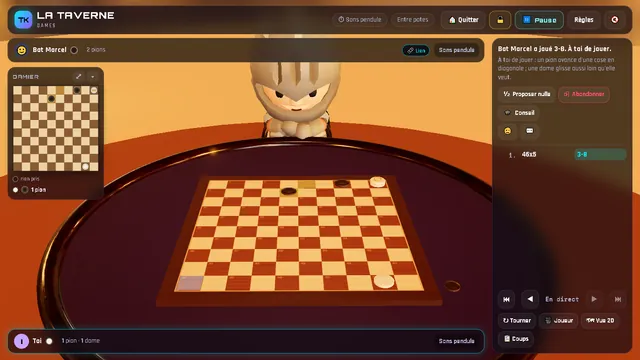Pause the game
Screen dimensions: 640x360
(539, 20)
